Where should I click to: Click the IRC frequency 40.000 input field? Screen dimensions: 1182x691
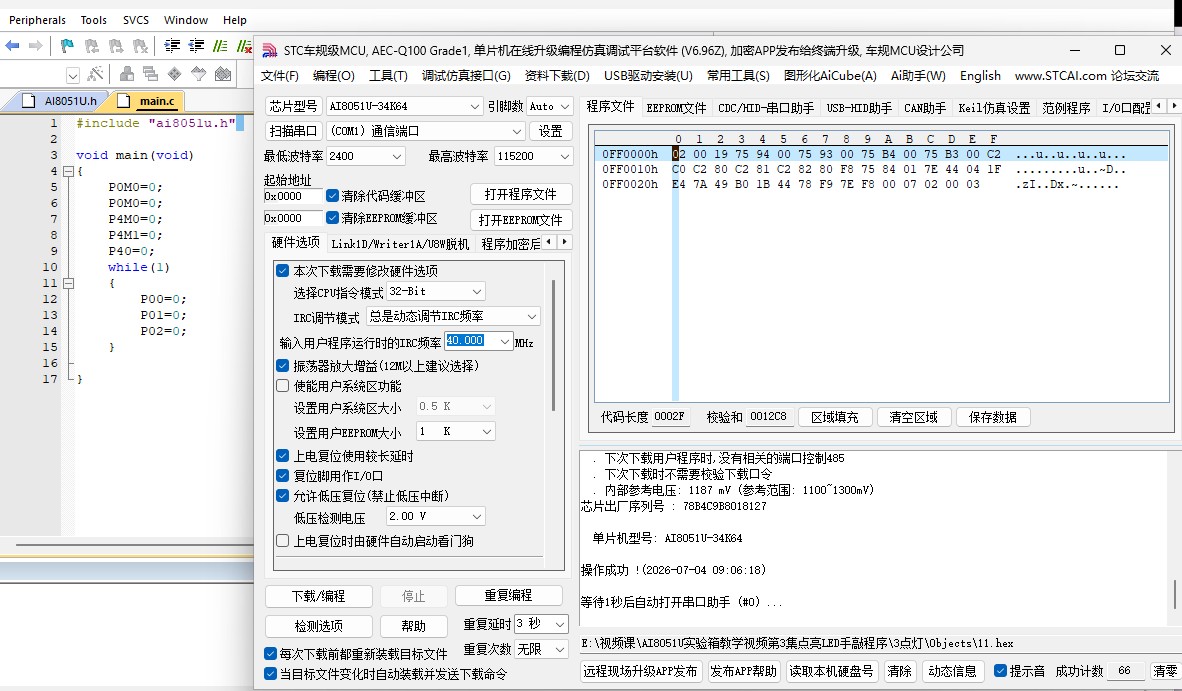click(x=472, y=341)
